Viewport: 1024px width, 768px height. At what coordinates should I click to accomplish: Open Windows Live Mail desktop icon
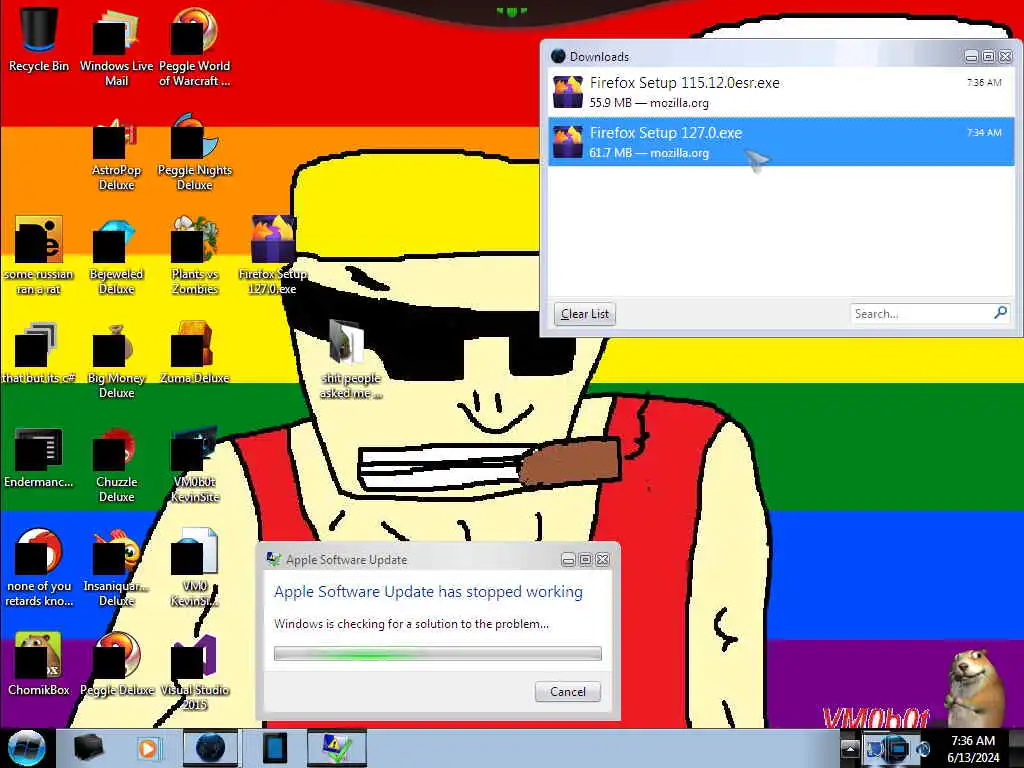(x=116, y=47)
